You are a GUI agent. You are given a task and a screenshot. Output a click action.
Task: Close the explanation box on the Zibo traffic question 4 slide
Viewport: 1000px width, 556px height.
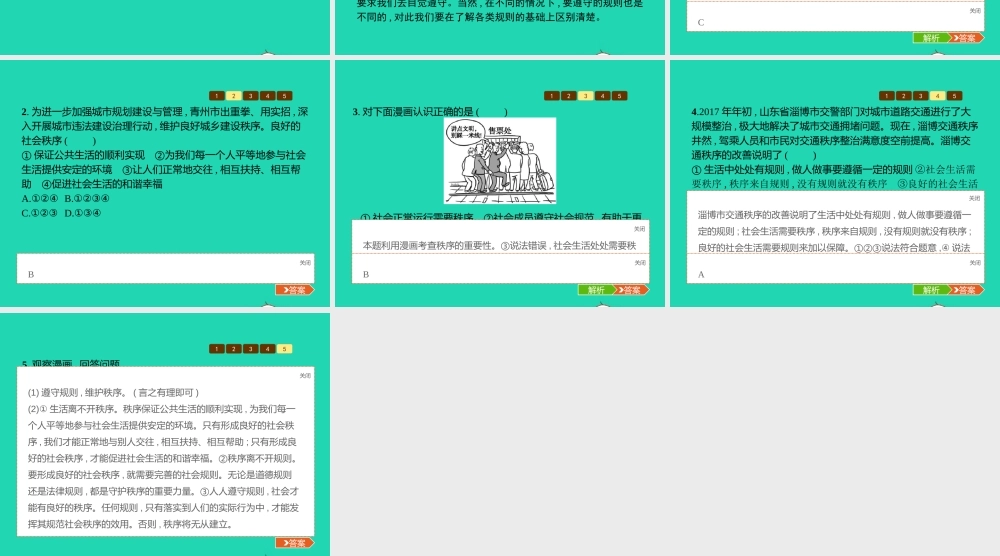[x=974, y=198]
